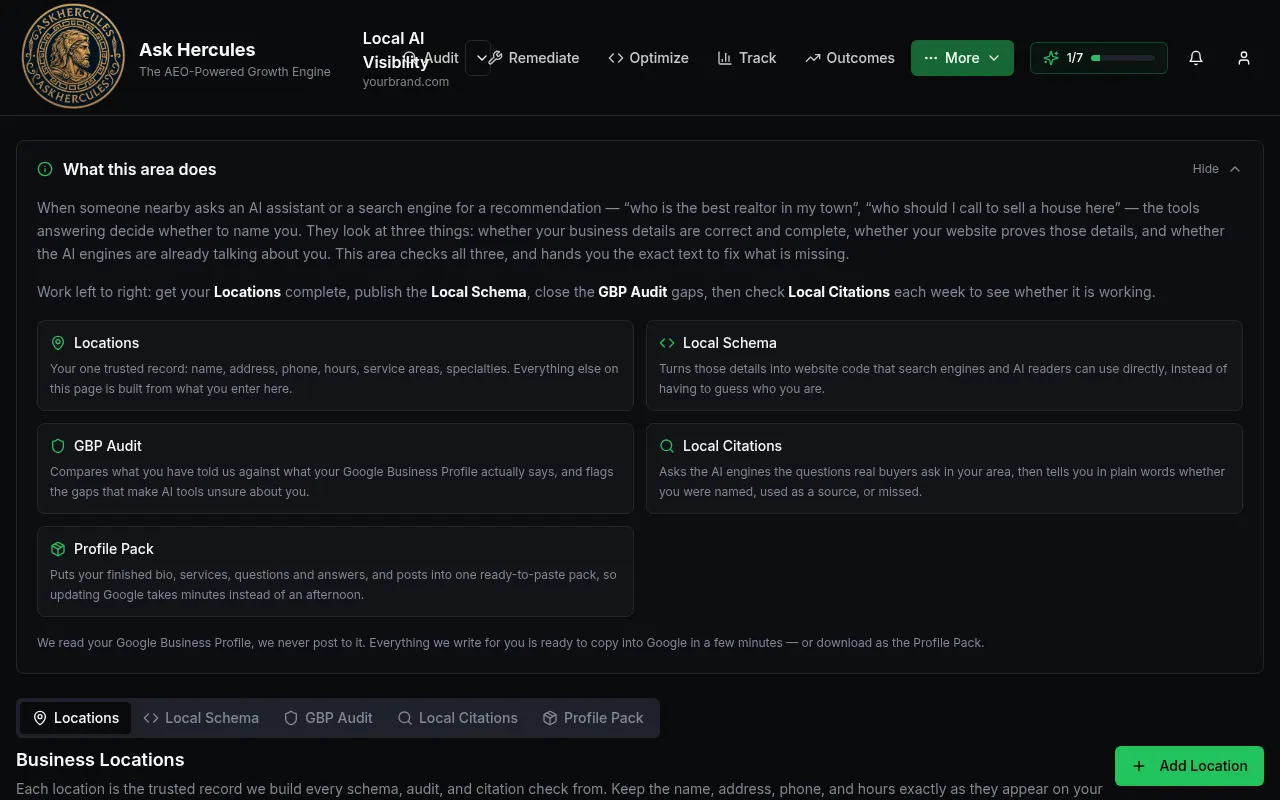Click the Ask Hercules logo emblem

pos(73,56)
